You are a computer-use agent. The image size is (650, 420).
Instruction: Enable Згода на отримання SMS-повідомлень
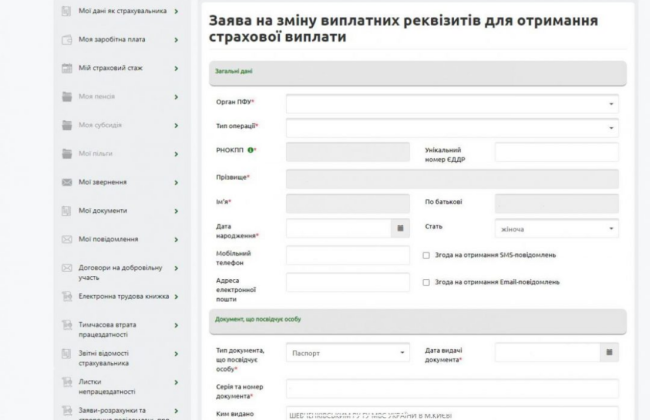(426, 255)
